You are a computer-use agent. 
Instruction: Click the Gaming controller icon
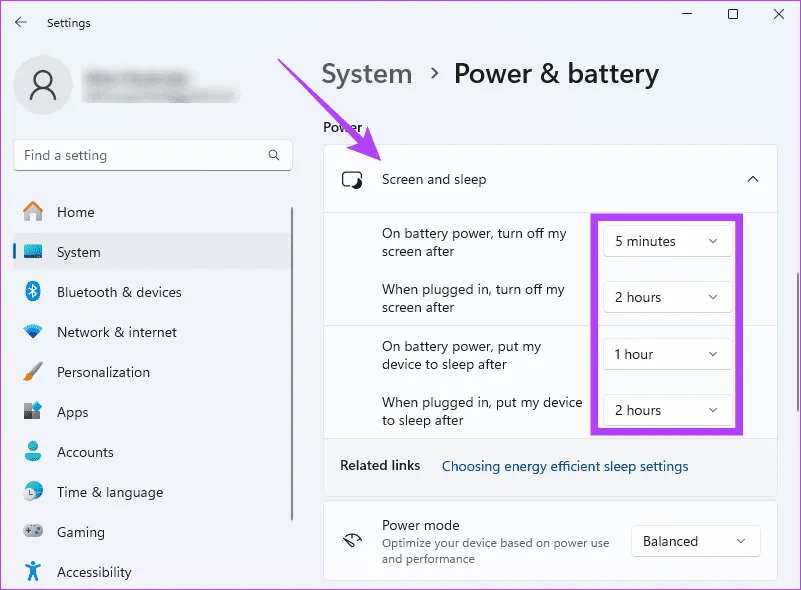coord(33,532)
